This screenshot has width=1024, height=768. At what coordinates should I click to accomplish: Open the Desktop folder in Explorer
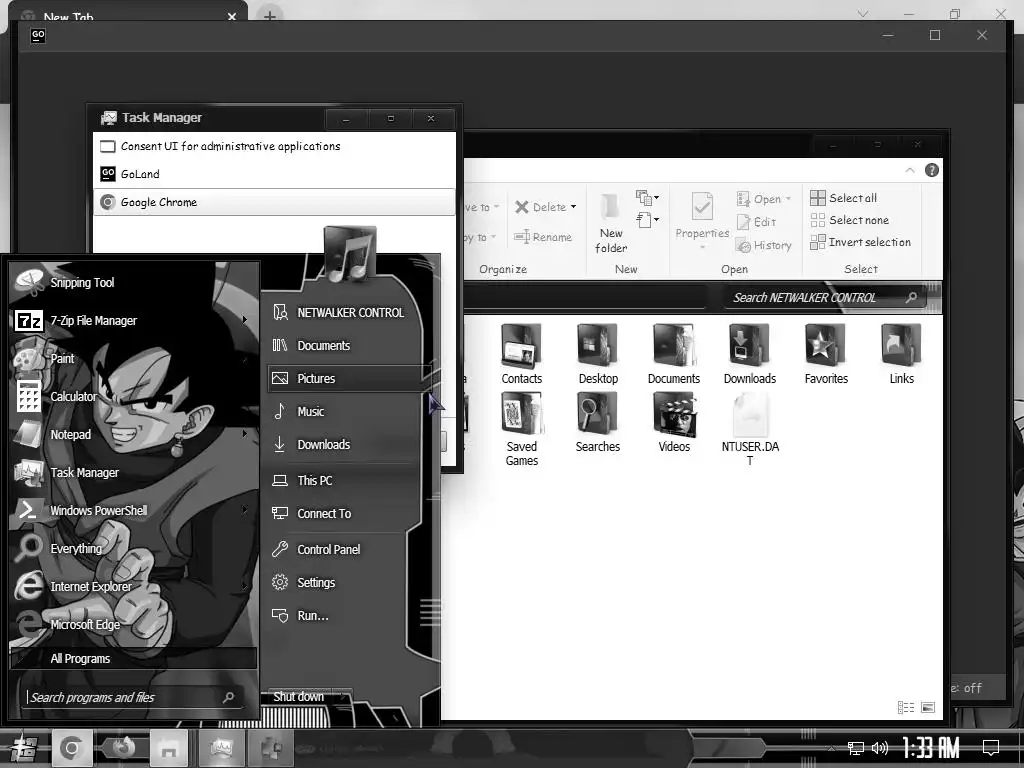point(598,354)
